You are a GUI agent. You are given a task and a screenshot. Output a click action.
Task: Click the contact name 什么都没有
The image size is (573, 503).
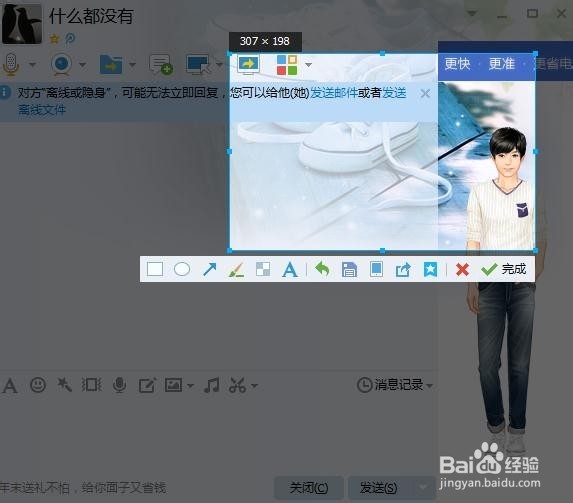point(91,17)
